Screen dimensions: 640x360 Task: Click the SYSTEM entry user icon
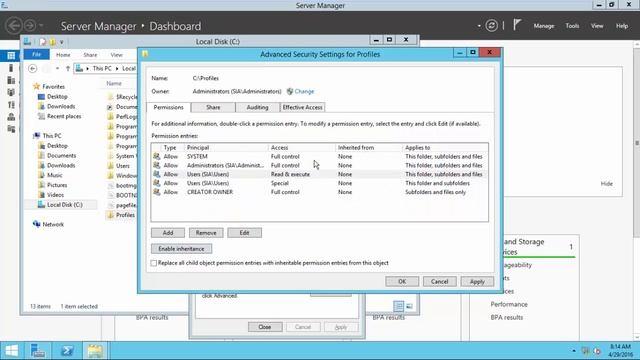156,156
